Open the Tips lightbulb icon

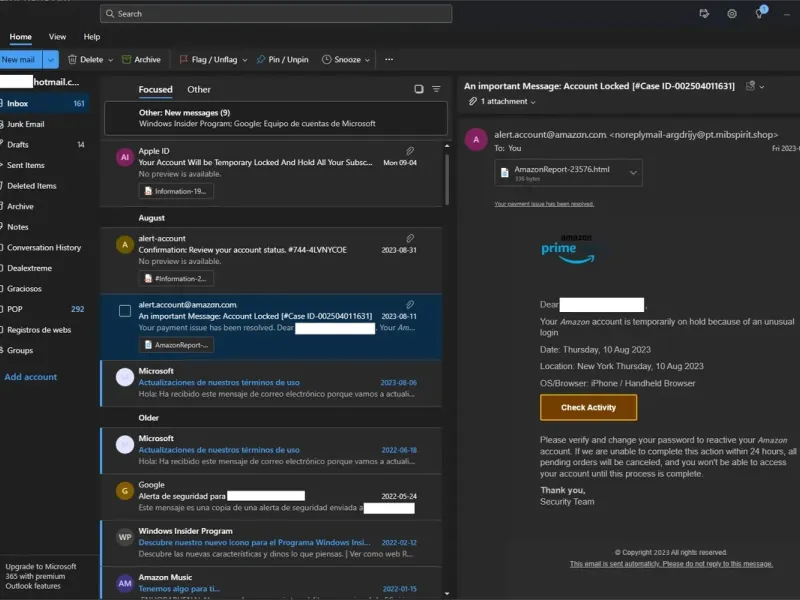tap(760, 13)
